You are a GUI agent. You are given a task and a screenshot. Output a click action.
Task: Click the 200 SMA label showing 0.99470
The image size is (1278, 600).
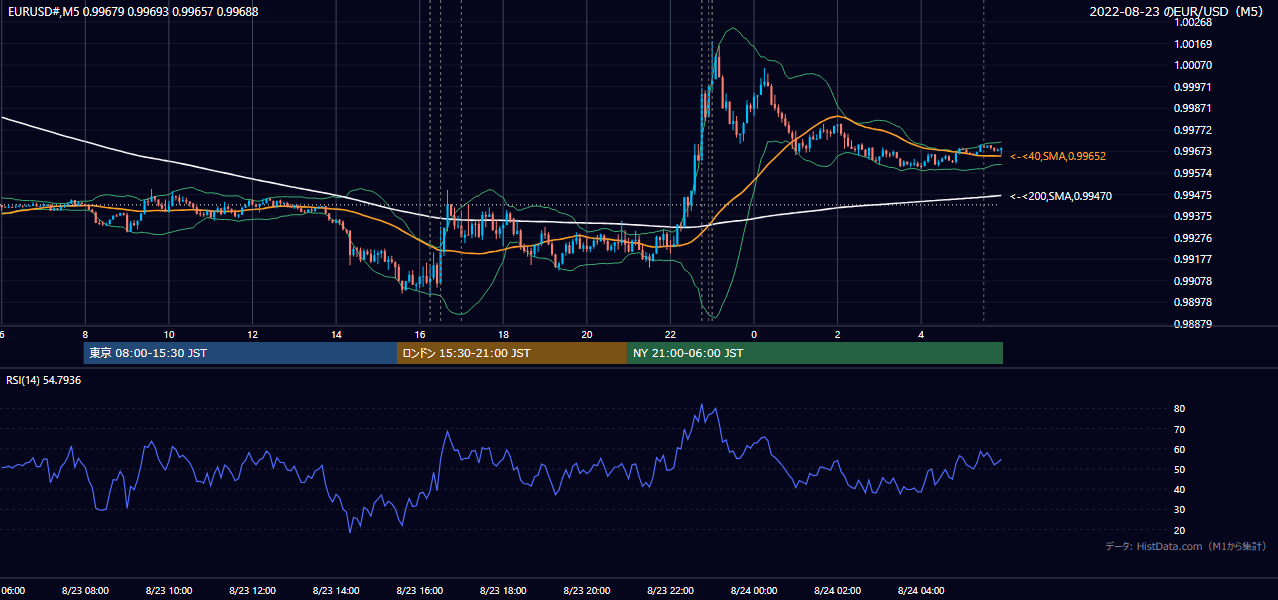coord(1061,197)
